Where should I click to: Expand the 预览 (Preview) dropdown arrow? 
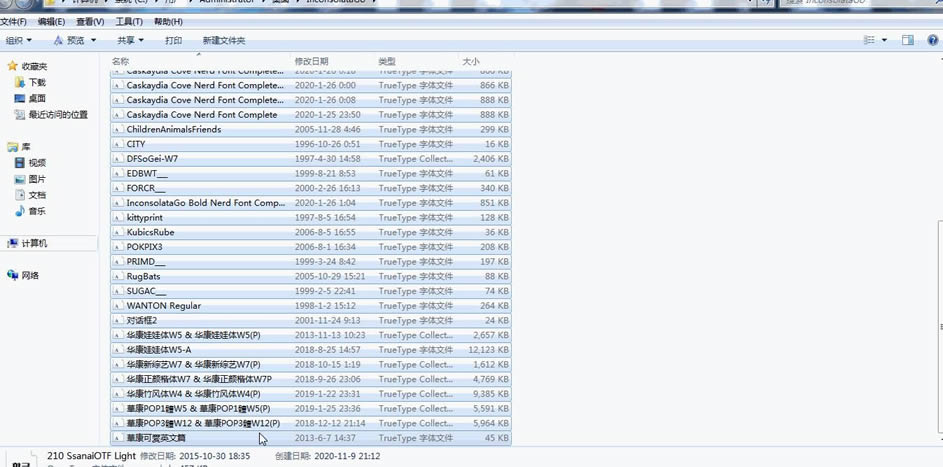93,40
